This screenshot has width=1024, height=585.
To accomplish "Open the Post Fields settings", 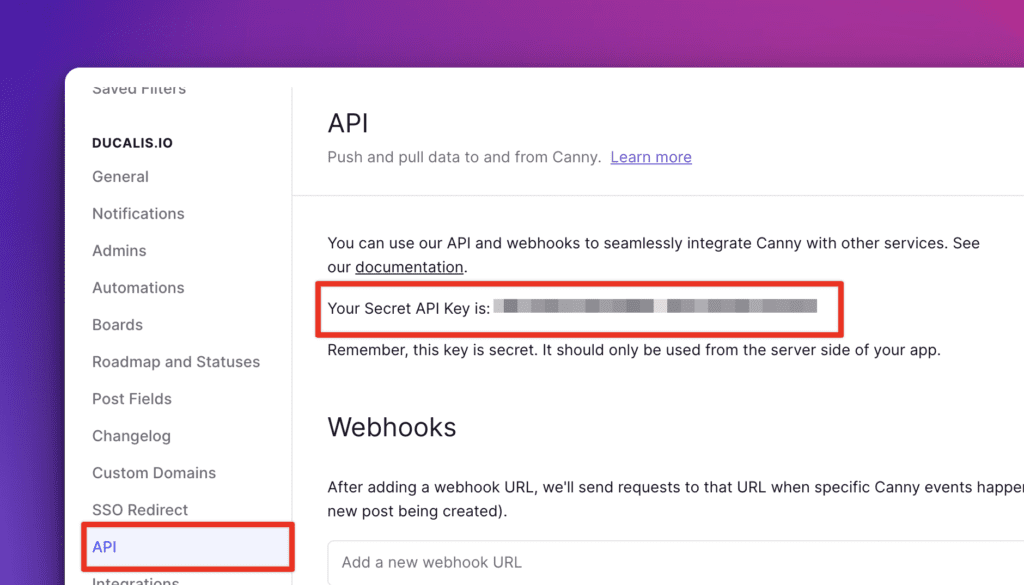I will pyautogui.click(x=131, y=398).
